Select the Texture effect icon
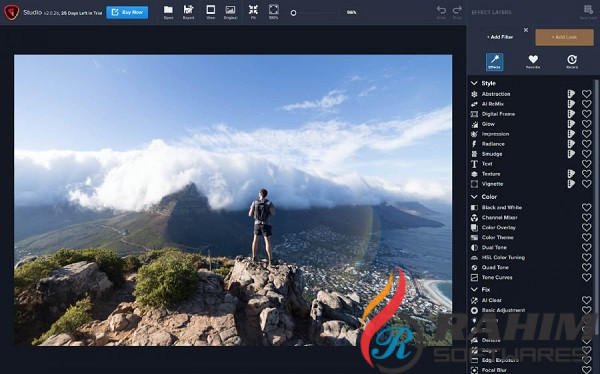 pyautogui.click(x=474, y=174)
